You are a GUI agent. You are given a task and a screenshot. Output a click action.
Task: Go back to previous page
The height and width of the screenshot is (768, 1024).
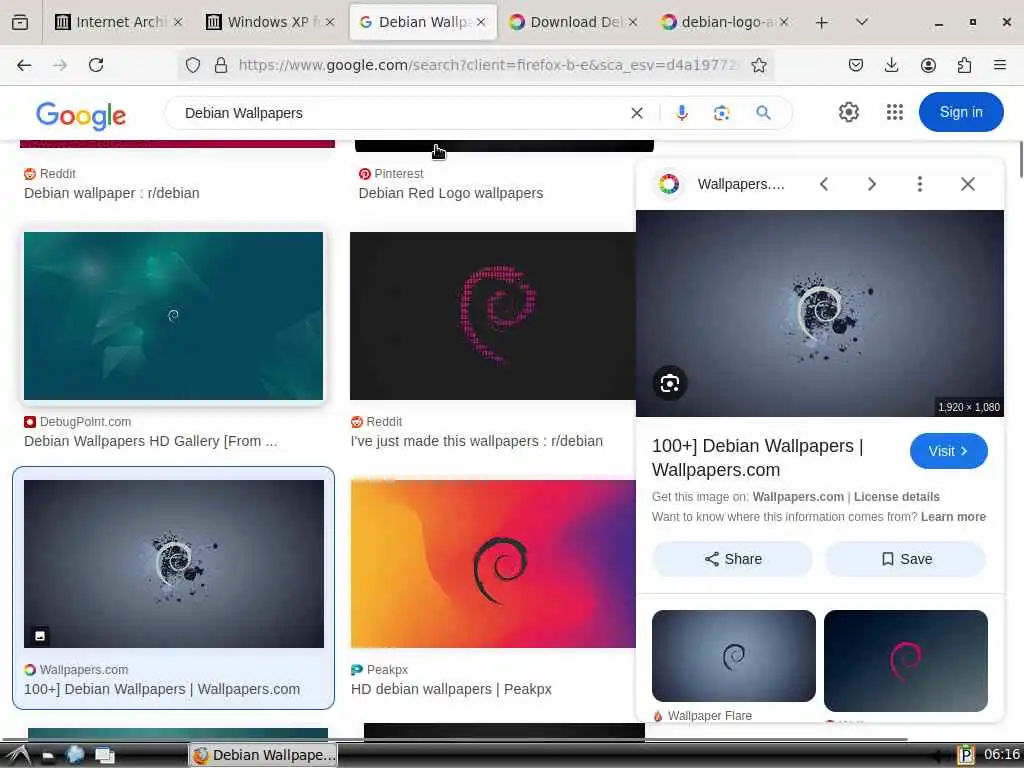(24, 65)
